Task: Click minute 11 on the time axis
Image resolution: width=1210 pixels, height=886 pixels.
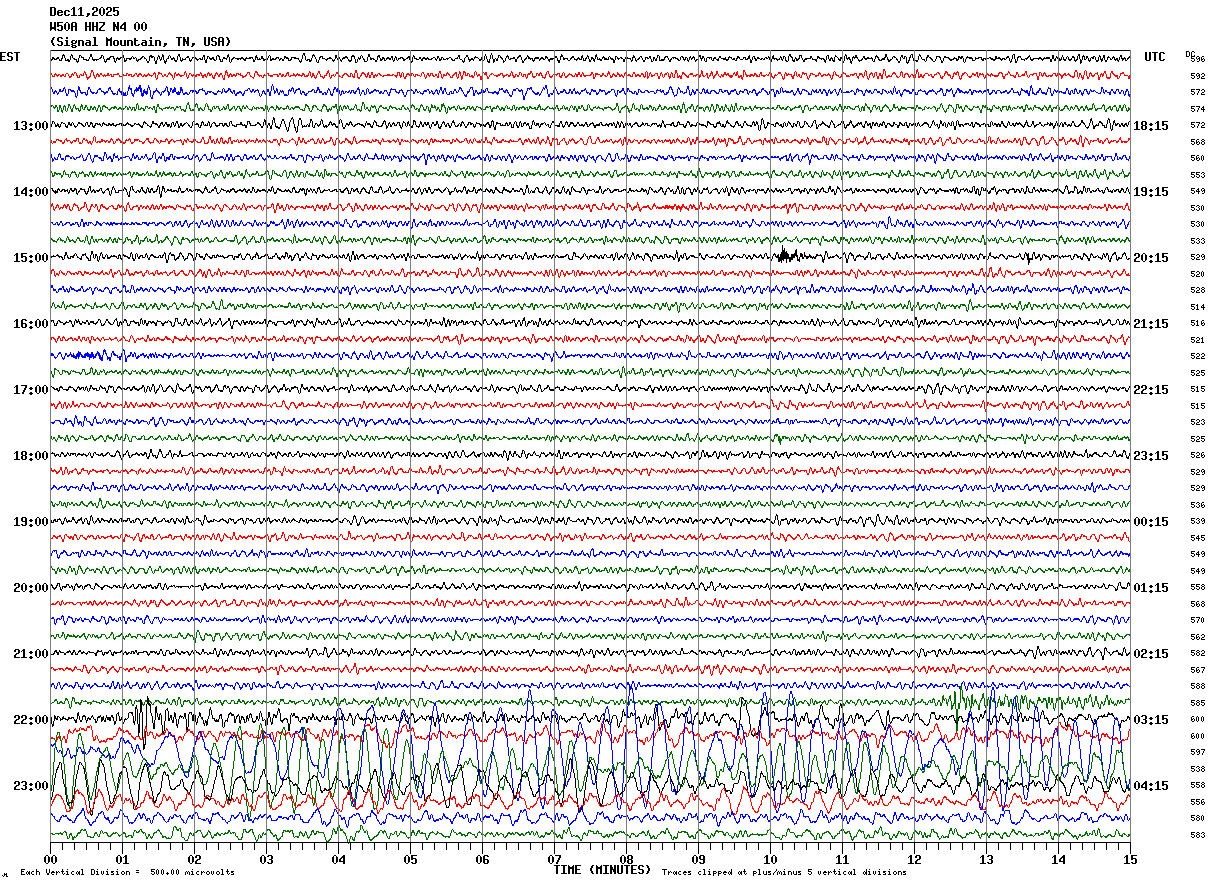Action: click(x=842, y=859)
